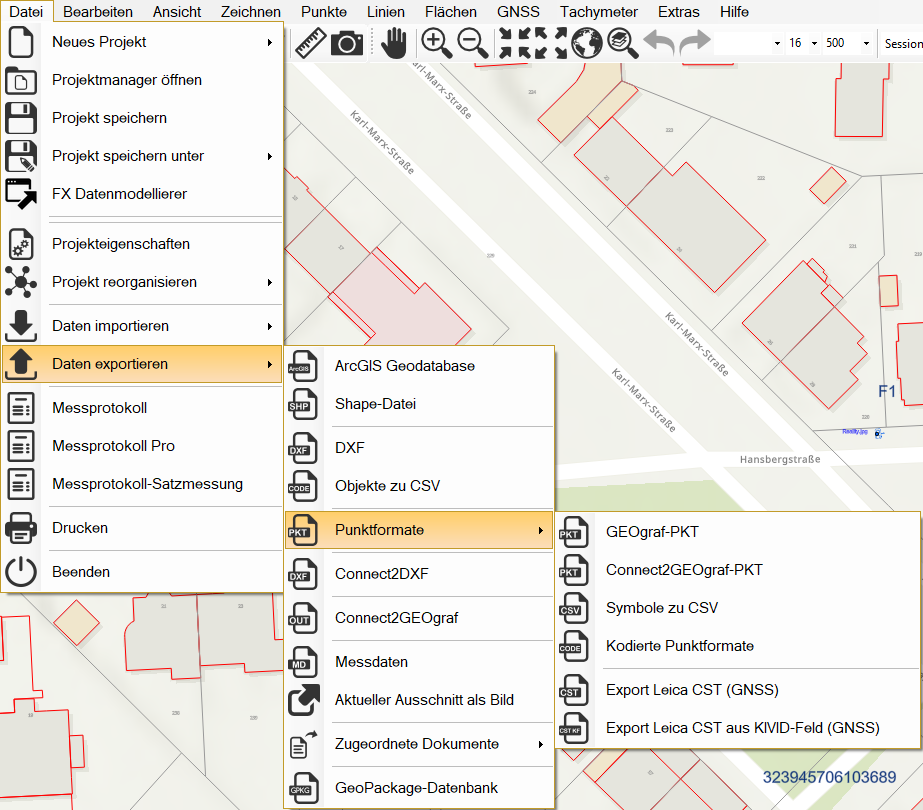The height and width of the screenshot is (810, 923).
Task: Click the redo arrow icon
Action: point(694,43)
